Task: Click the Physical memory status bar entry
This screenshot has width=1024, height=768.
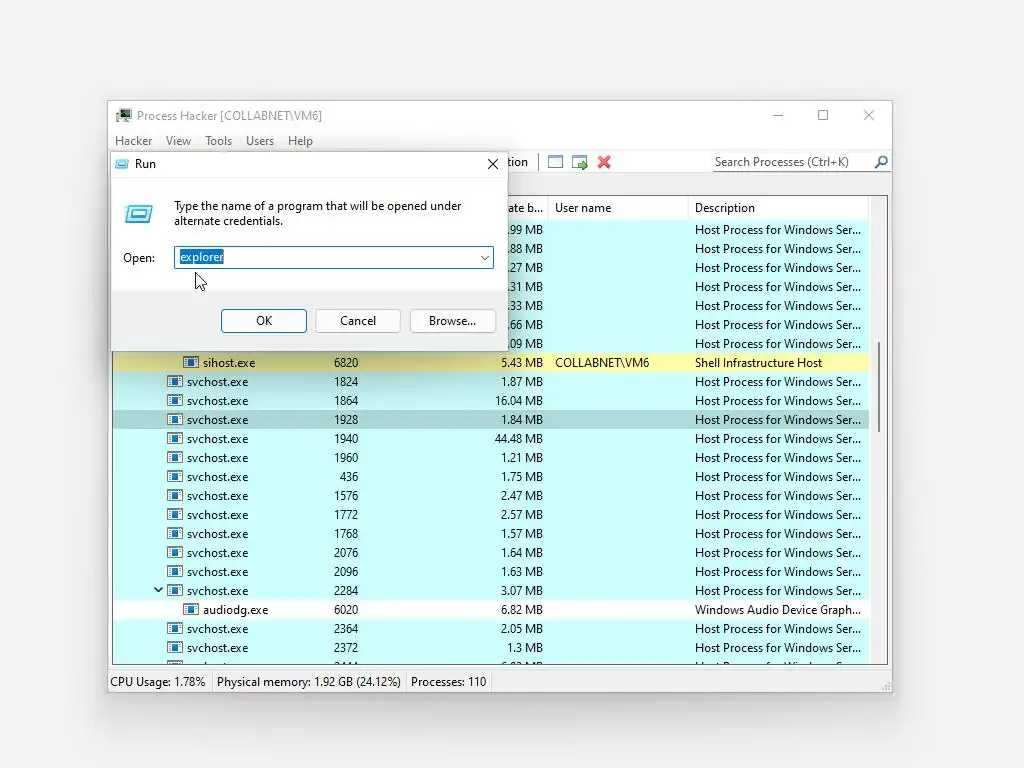Action: (x=308, y=682)
